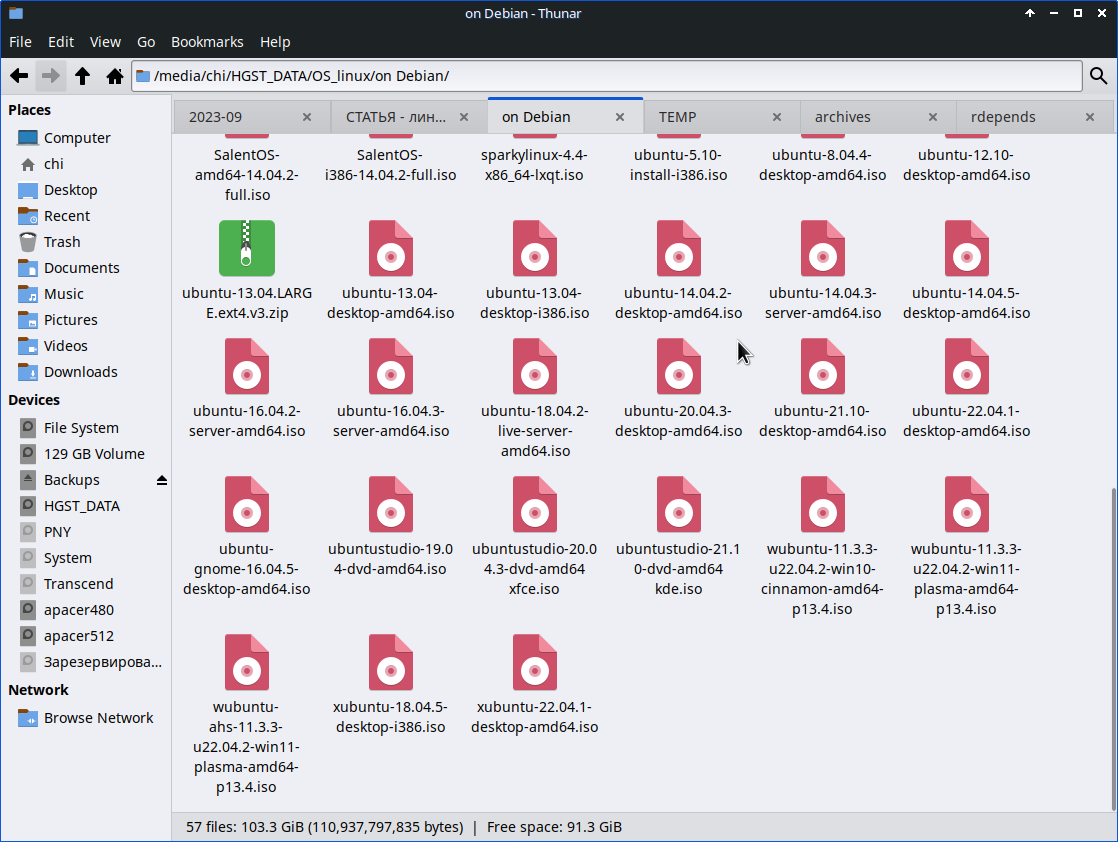This screenshot has height=842, width=1118.
Task: Switch to the TEMP tab
Action: (721, 117)
